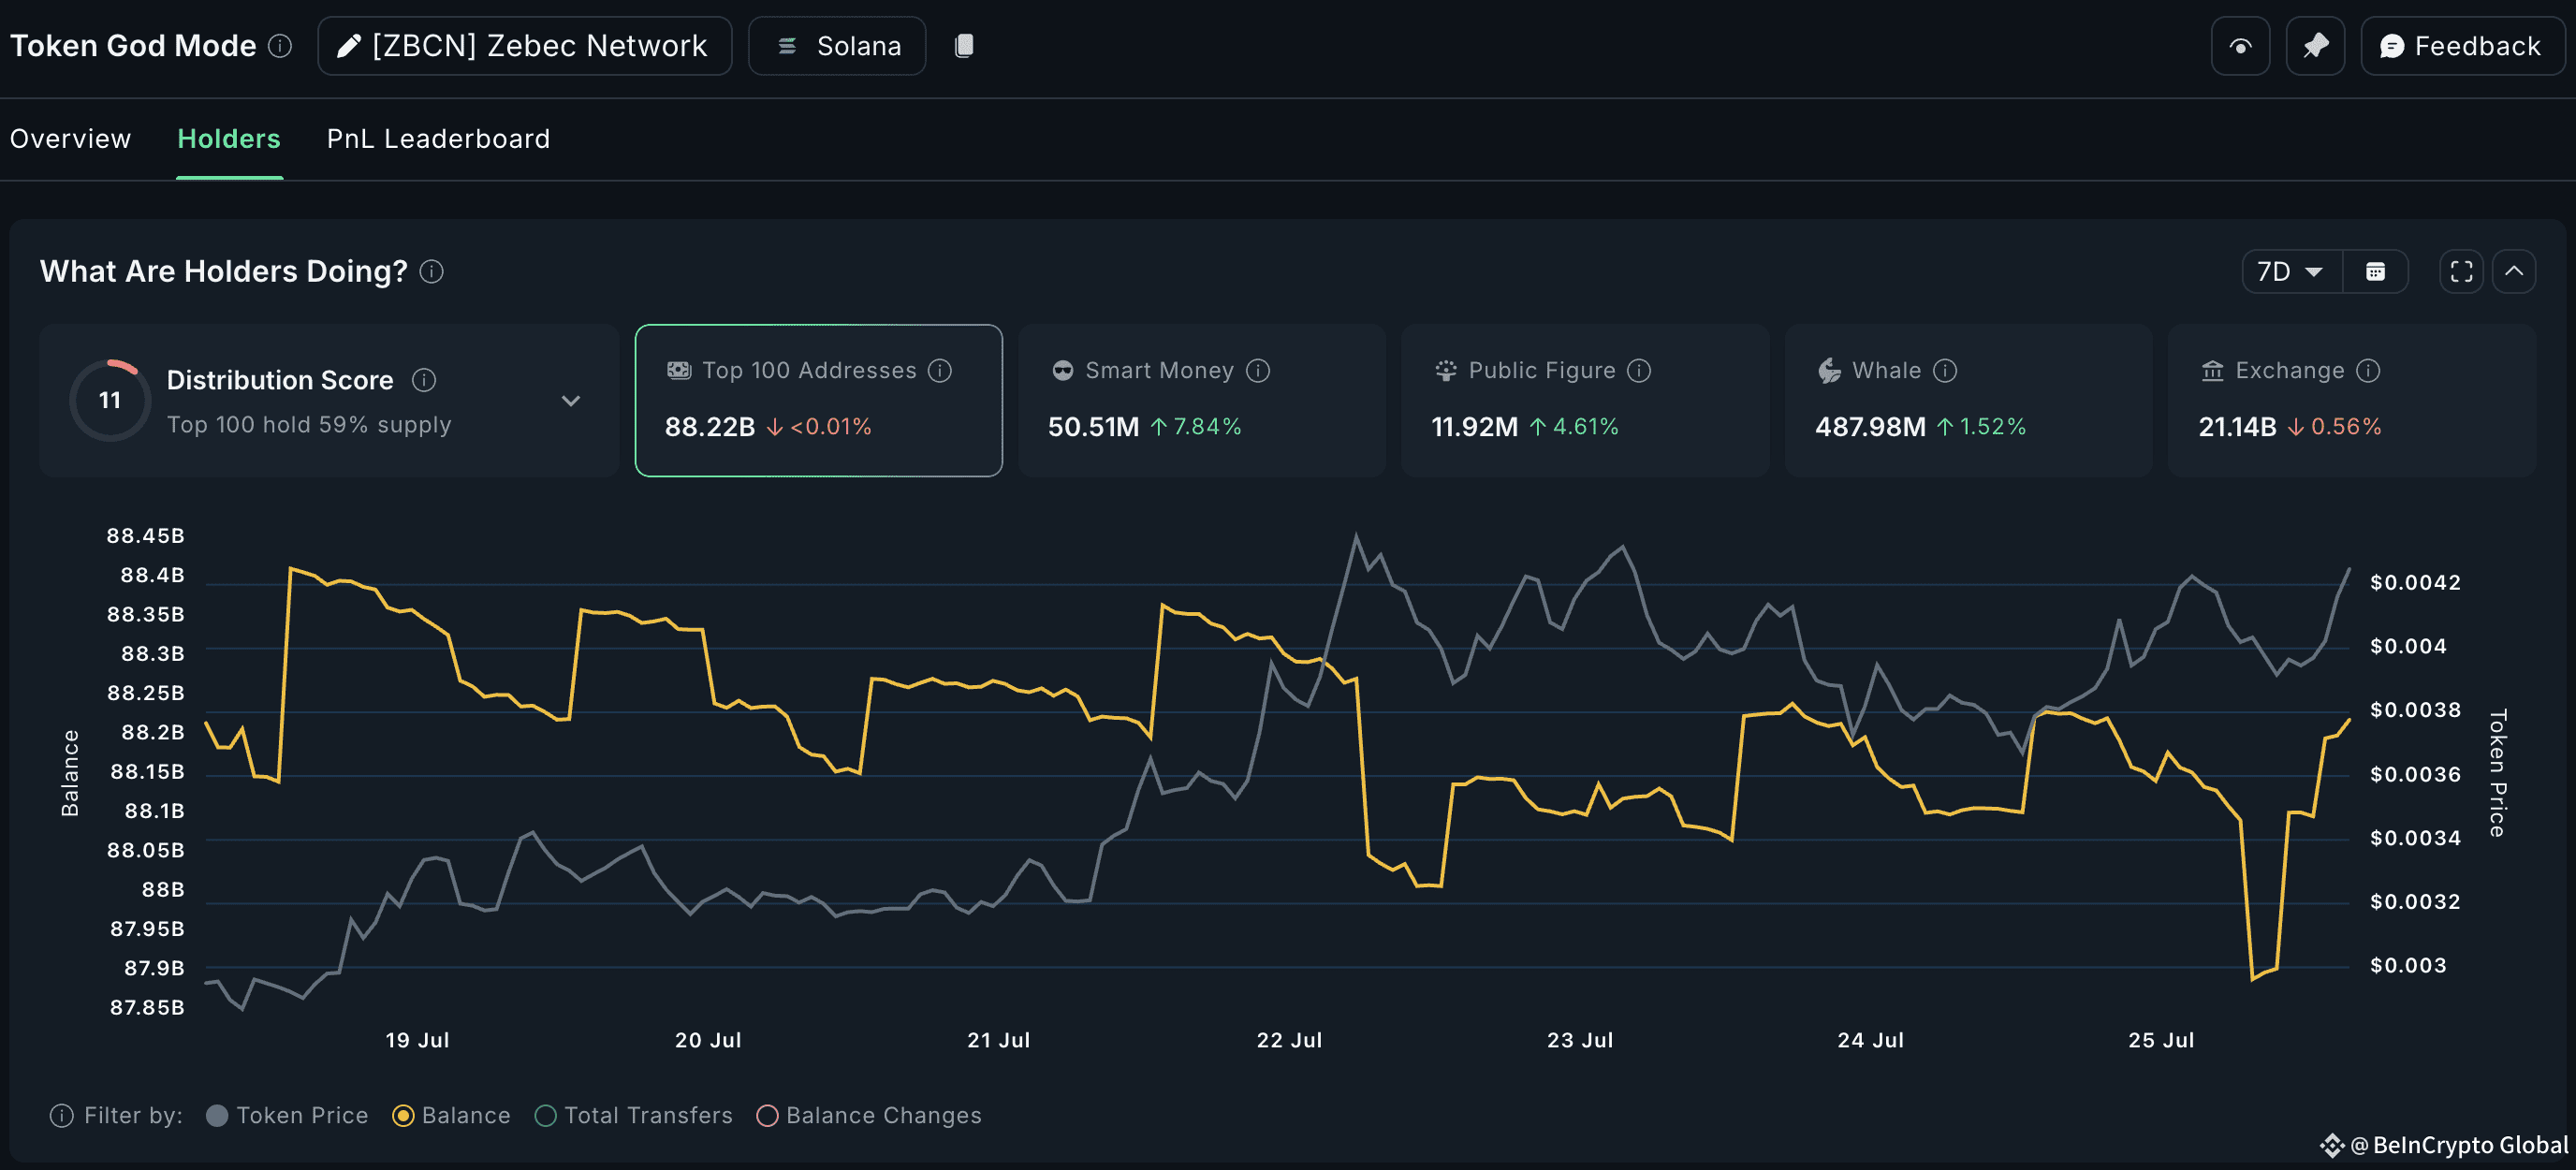Click the Distribution Score gauge showing 11

click(110, 401)
